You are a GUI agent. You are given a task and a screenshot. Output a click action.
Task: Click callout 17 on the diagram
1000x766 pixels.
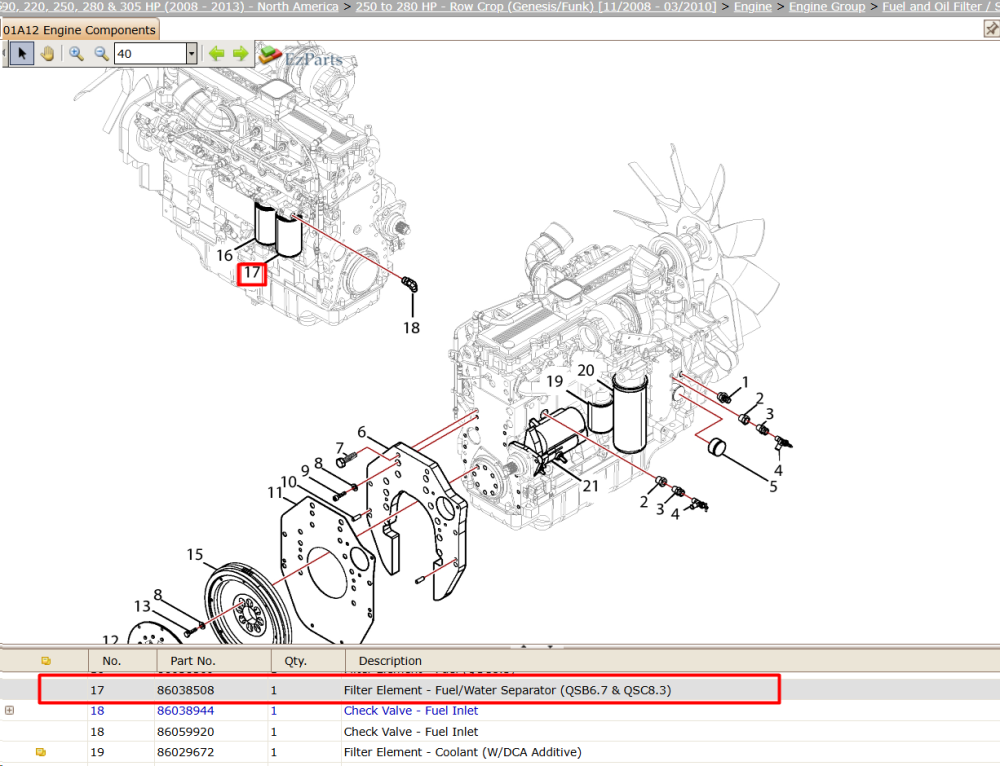coord(252,273)
